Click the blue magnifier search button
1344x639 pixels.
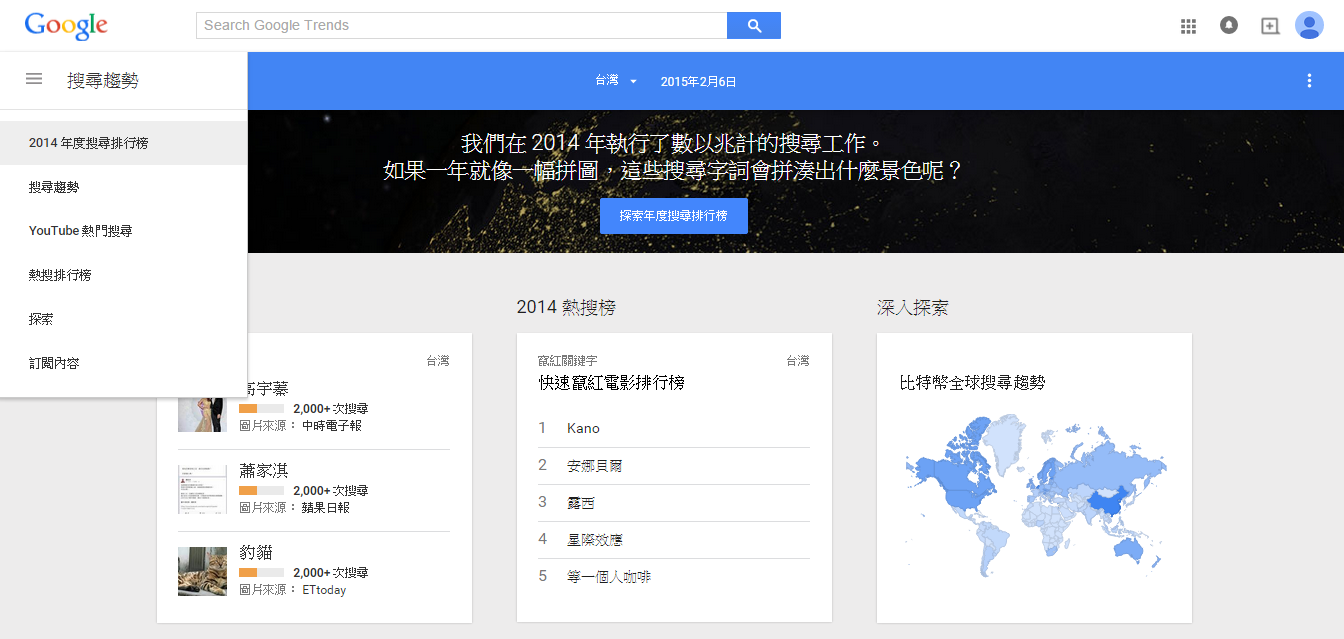pyautogui.click(x=754, y=26)
